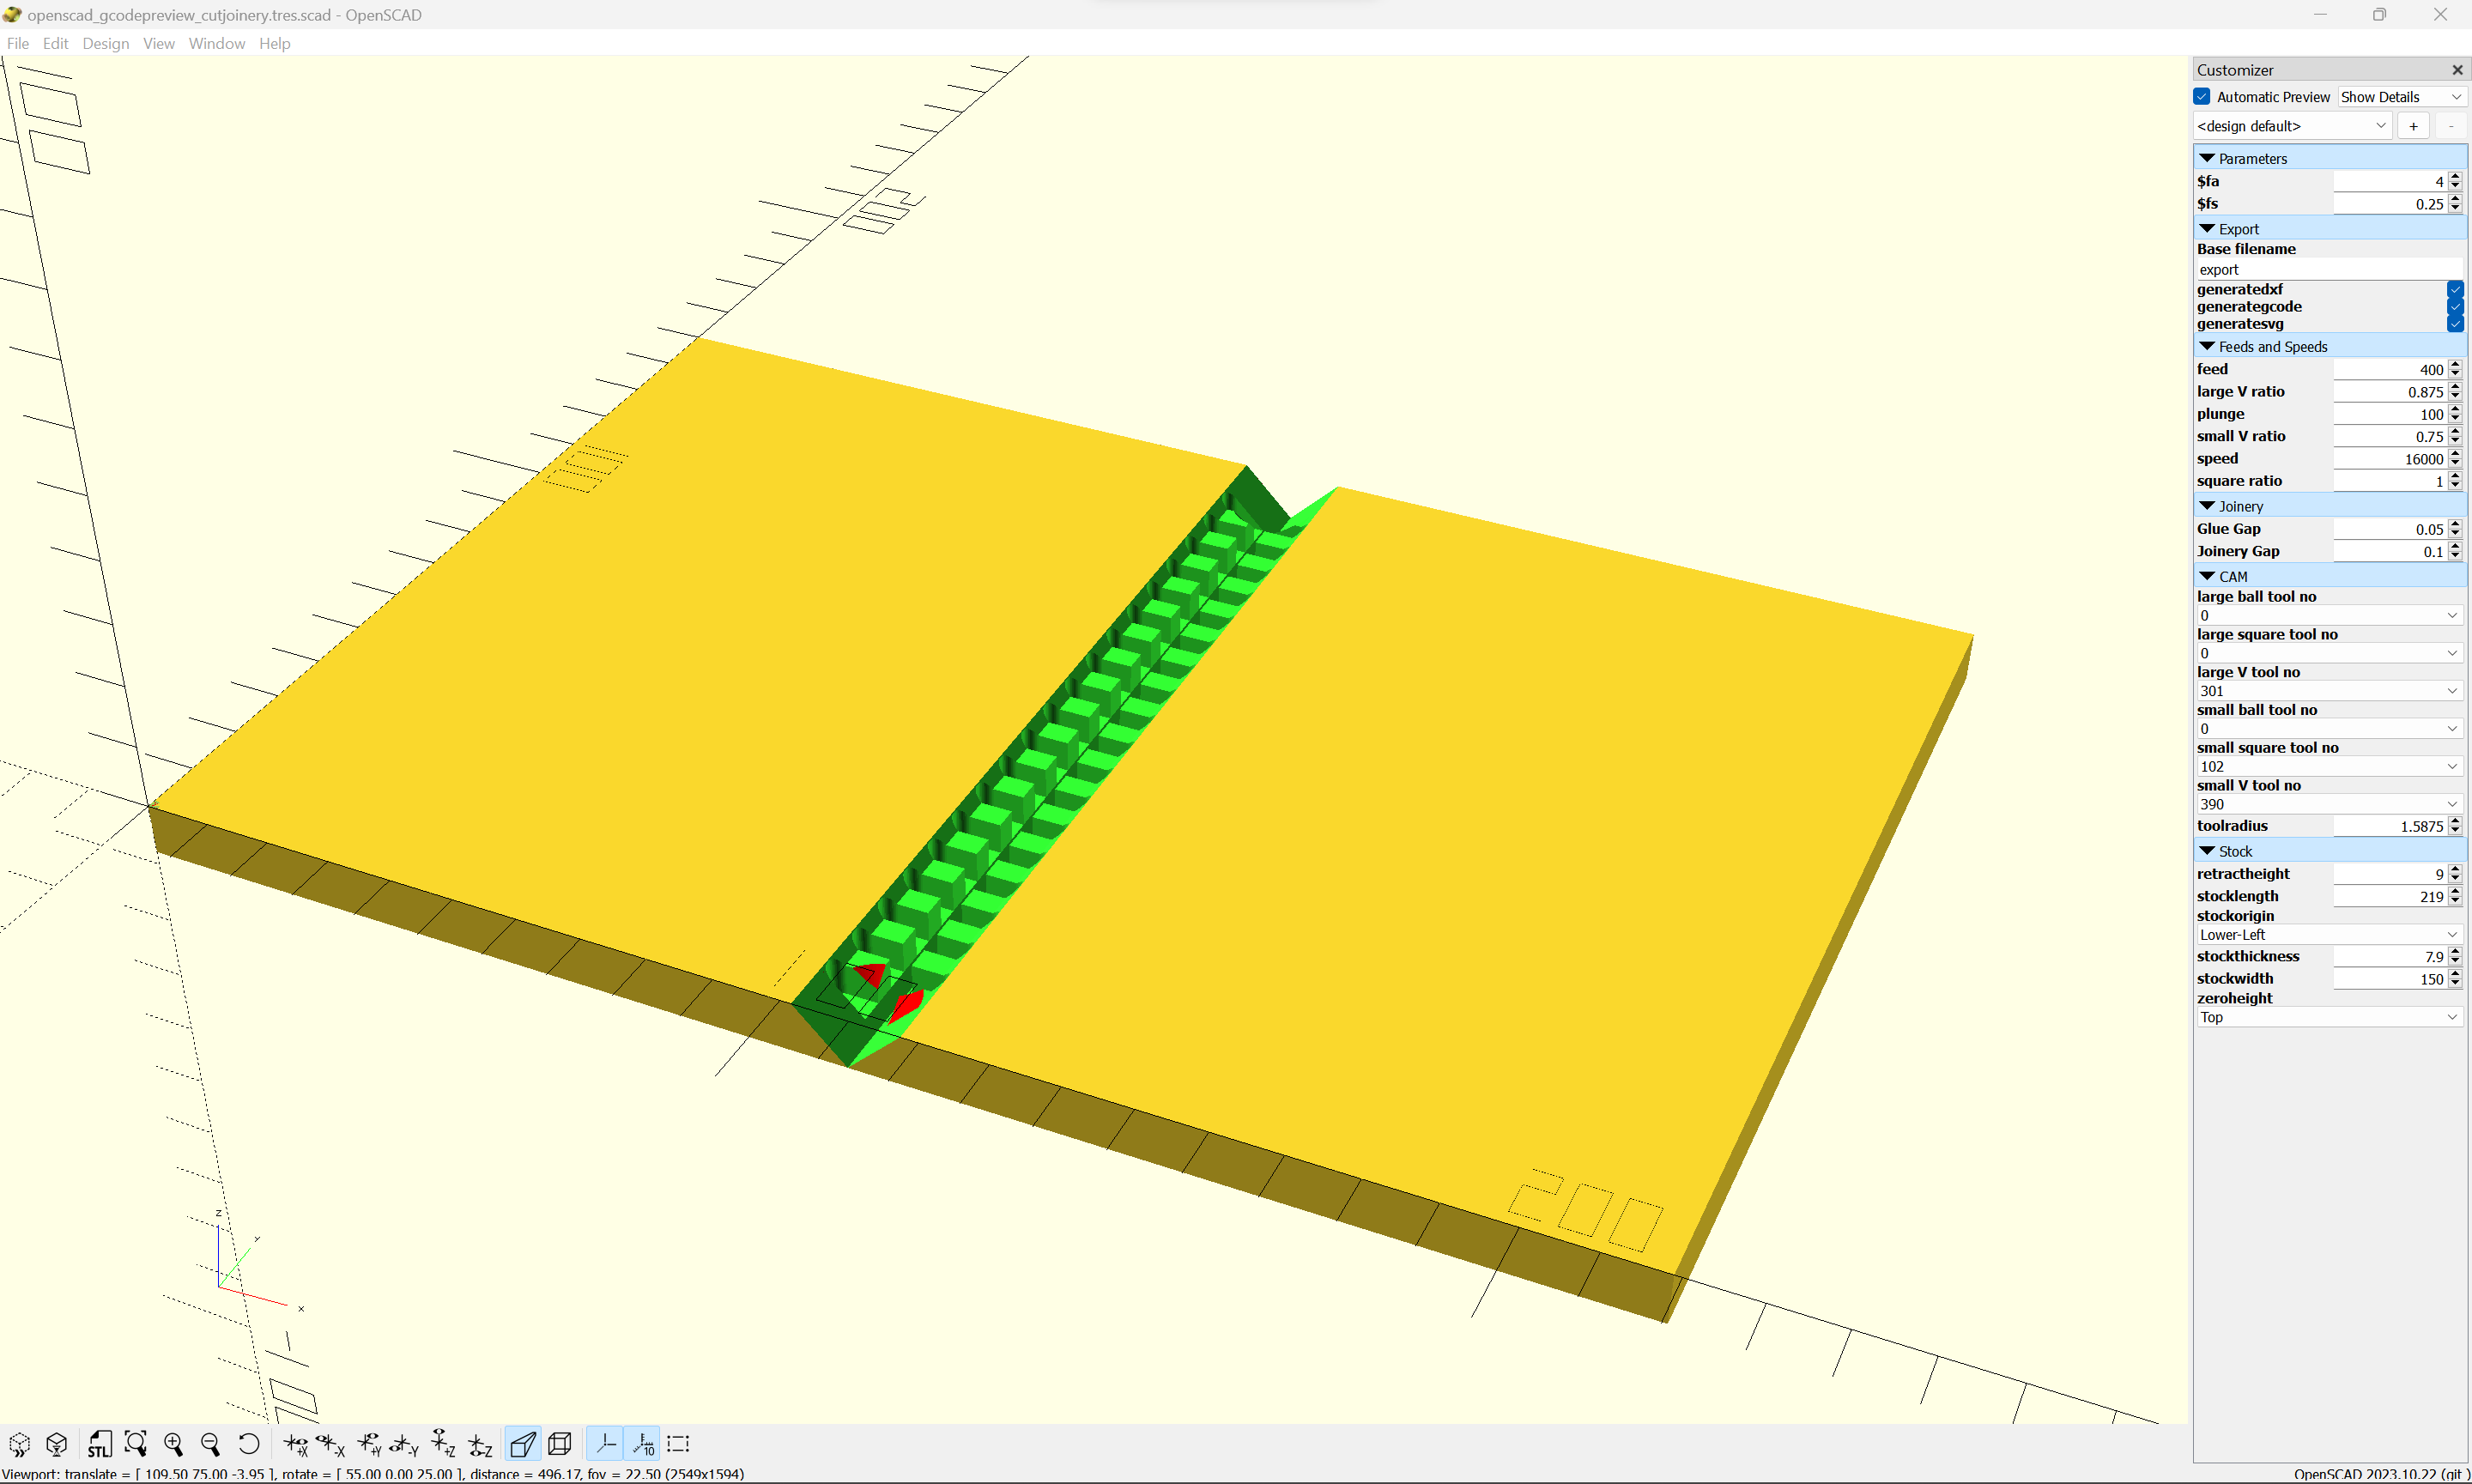
Task: Close the Customizer panel
Action: click(x=2457, y=70)
